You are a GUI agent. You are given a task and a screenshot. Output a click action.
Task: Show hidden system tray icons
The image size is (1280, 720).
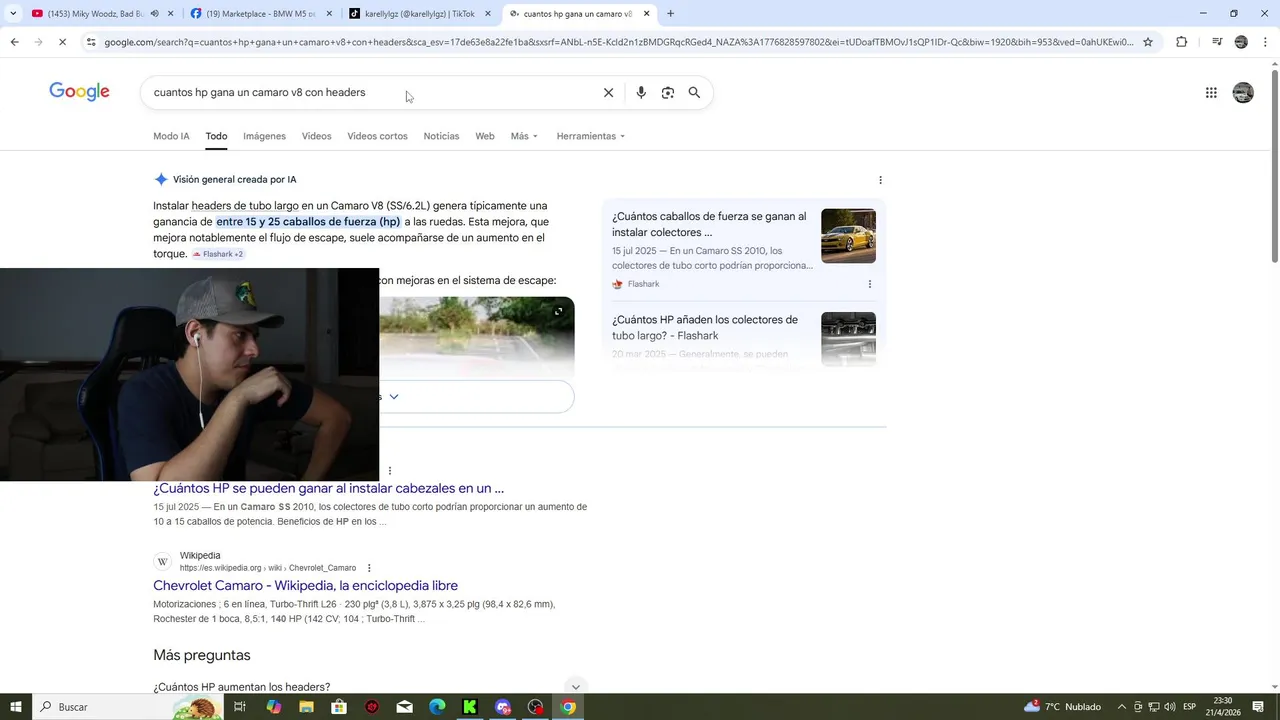[1121, 707]
